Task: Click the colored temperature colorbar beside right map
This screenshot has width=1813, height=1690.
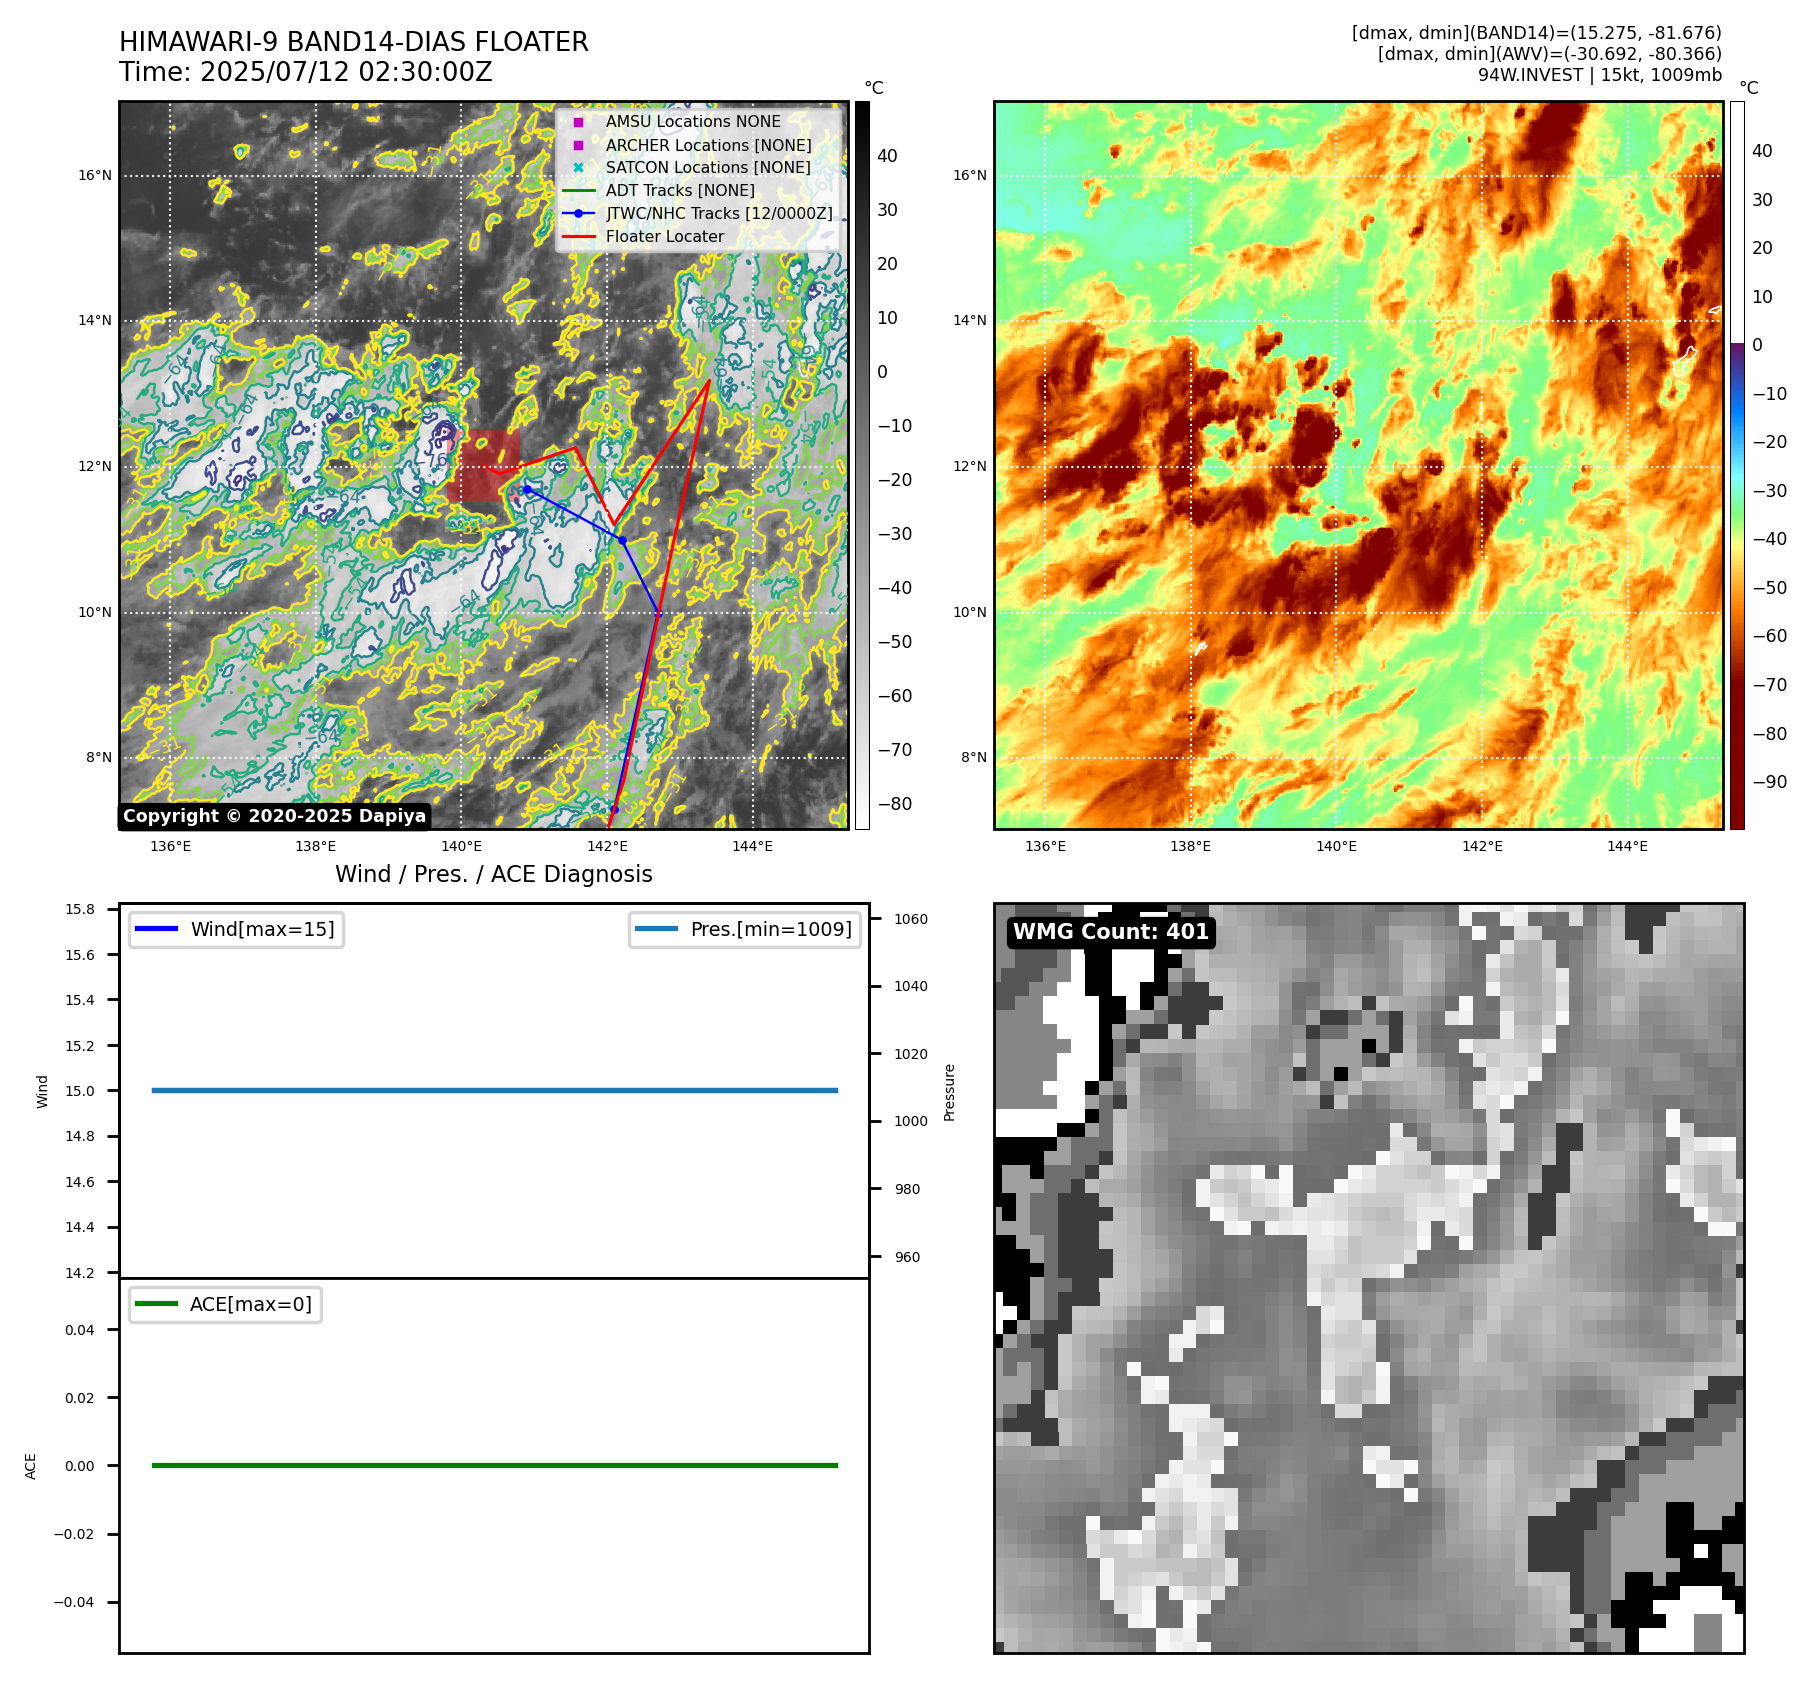Action: click(1737, 465)
